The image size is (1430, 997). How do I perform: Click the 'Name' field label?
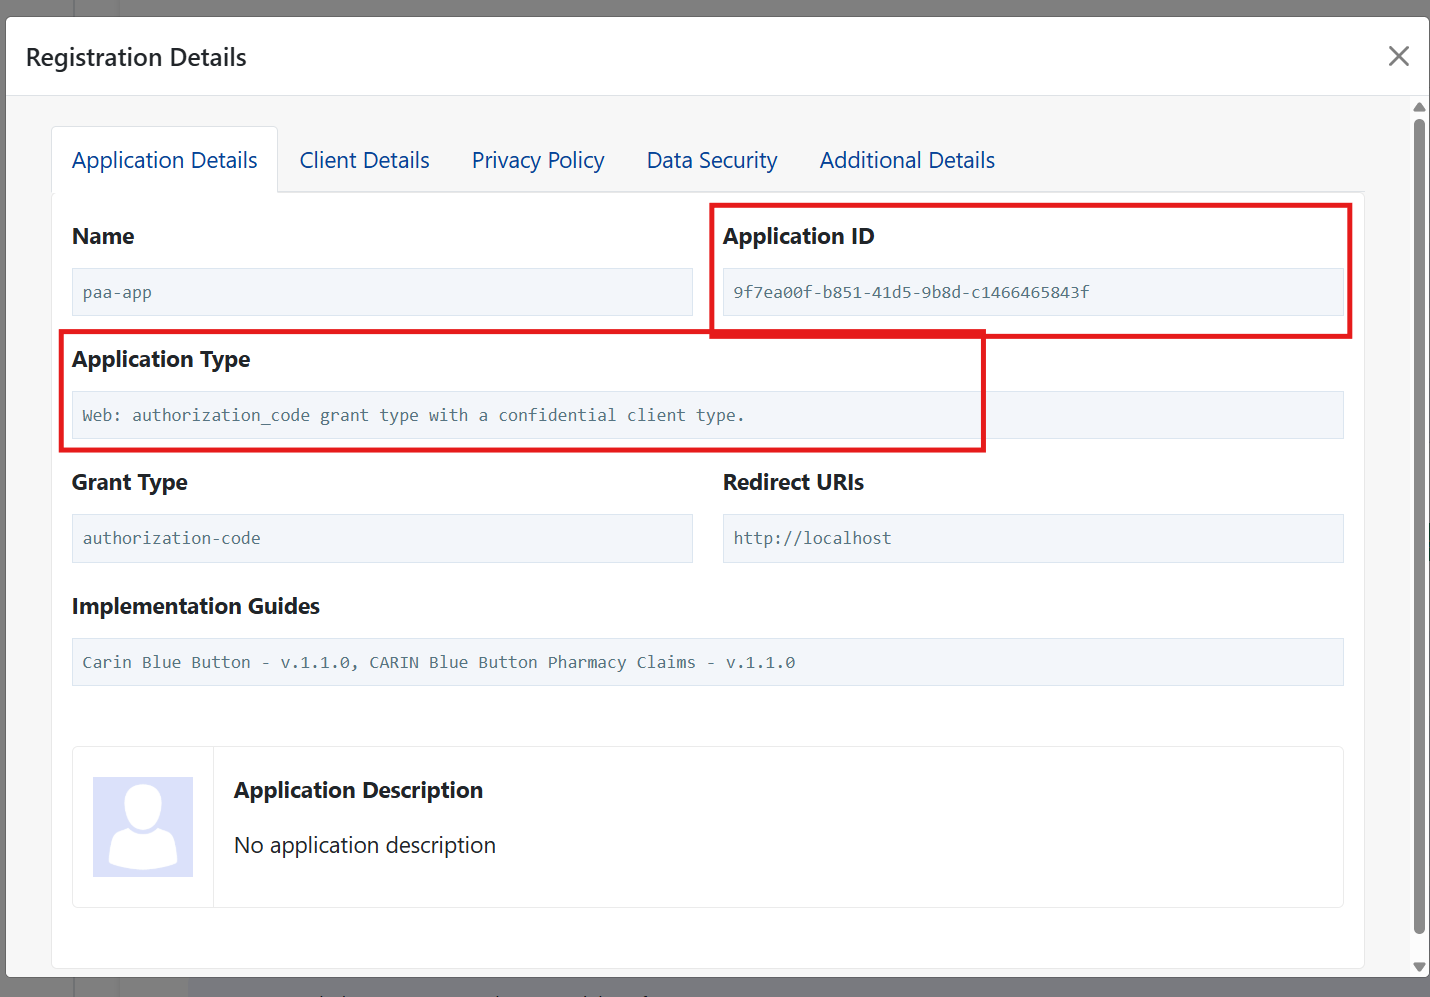pyautogui.click(x=103, y=236)
